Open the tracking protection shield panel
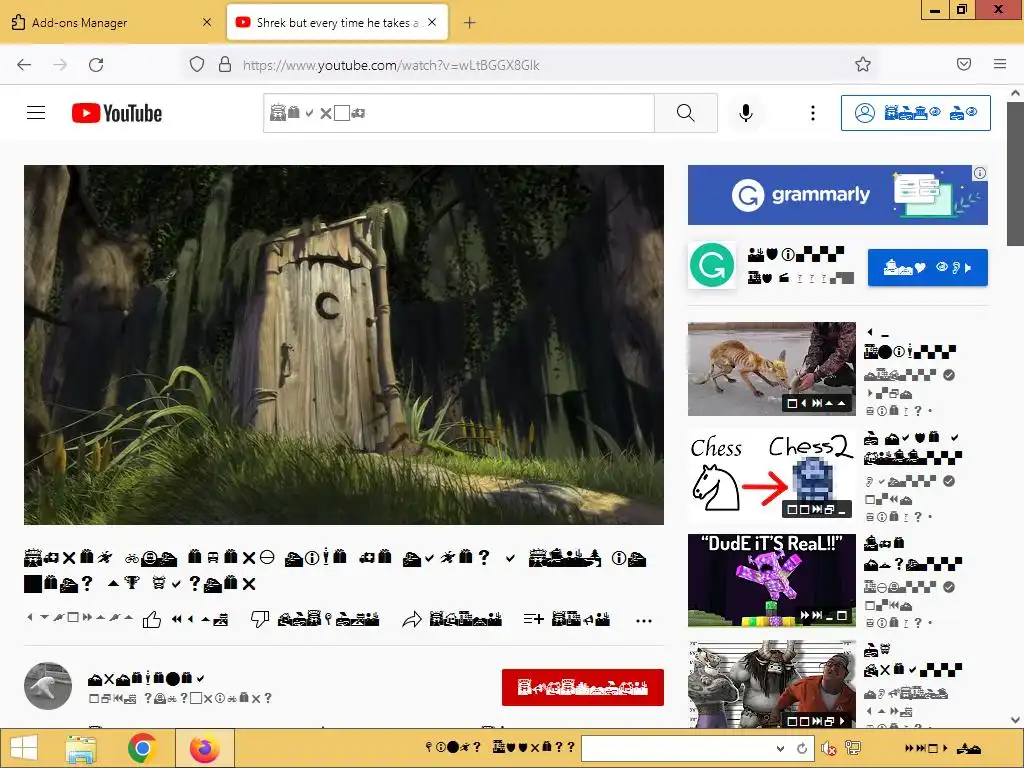This screenshot has width=1024, height=768. [x=197, y=64]
